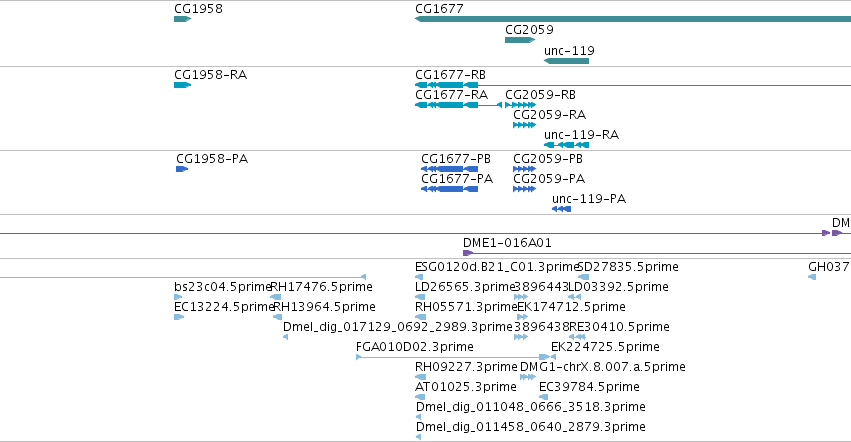Click the unc-119-PA protein label
The width and height of the screenshot is (851, 442).
point(589,199)
